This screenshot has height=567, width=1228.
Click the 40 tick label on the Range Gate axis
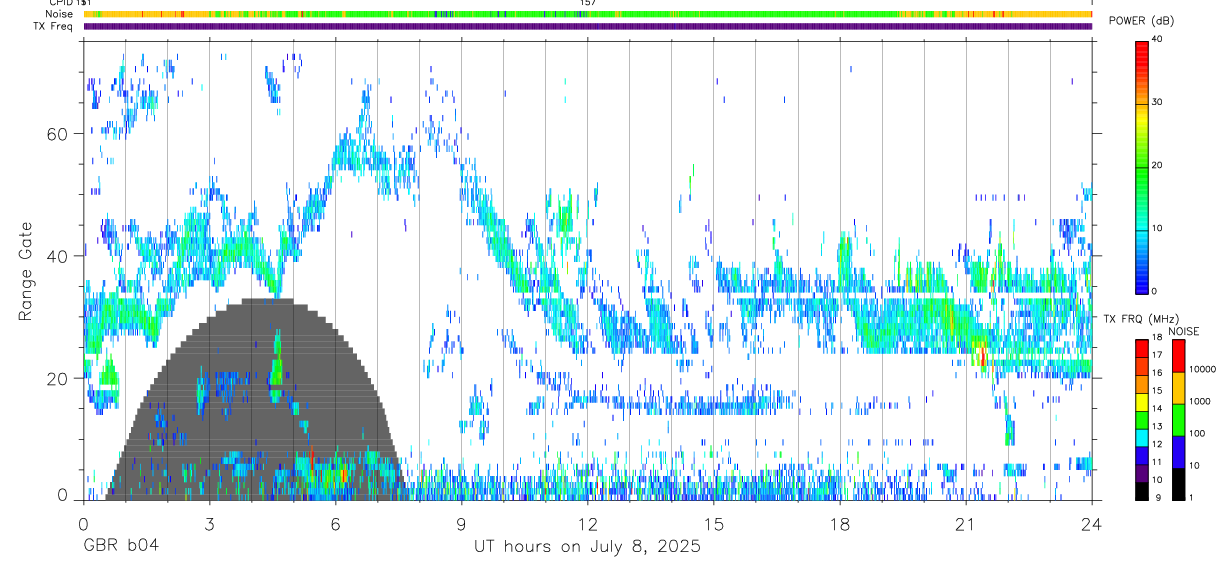[57, 256]
